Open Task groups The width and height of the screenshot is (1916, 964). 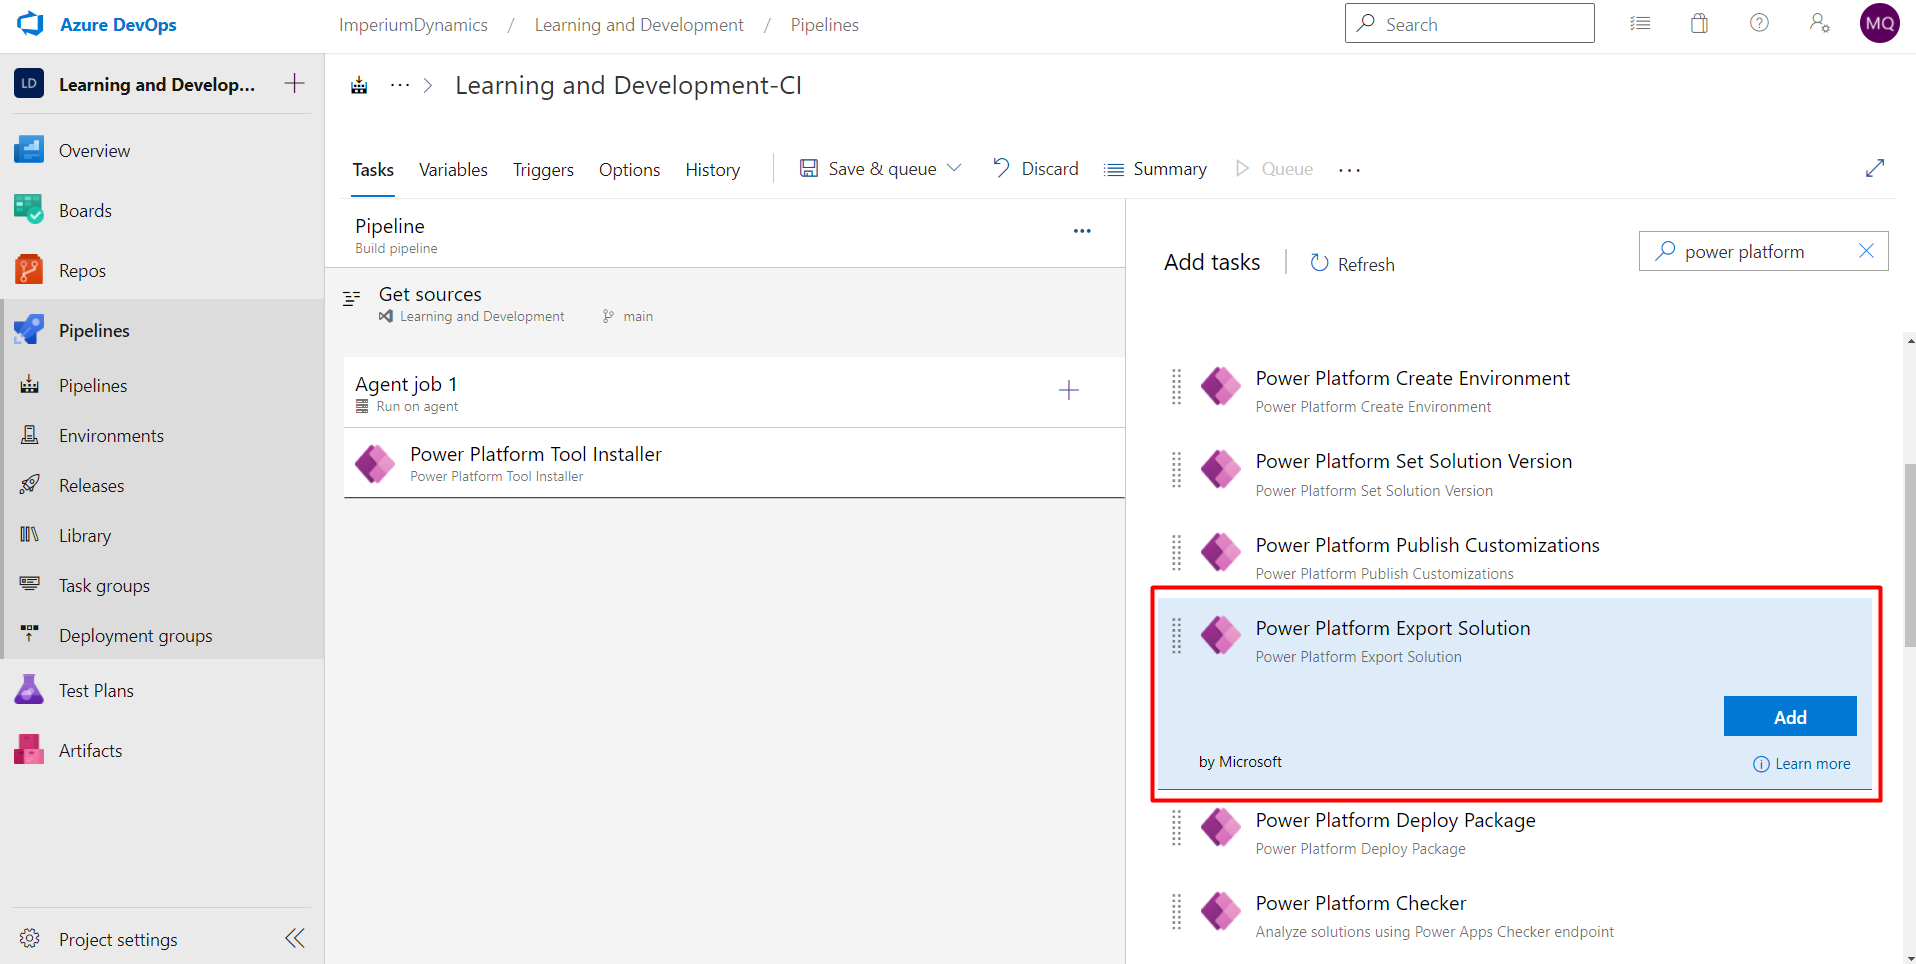(104, 585)
